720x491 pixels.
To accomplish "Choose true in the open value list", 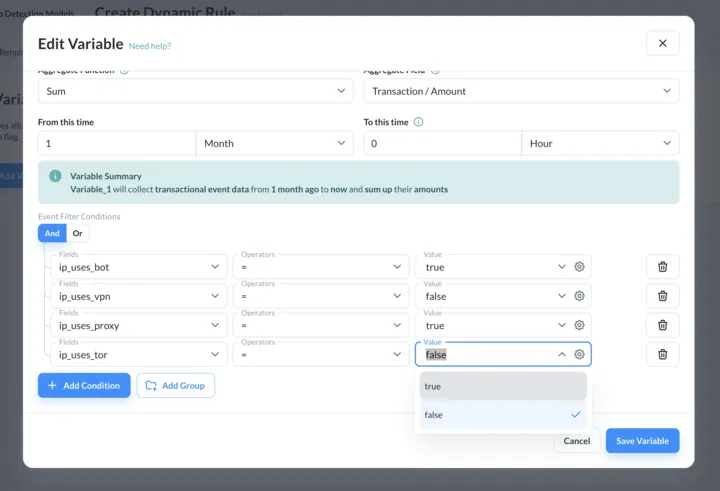I will coord(503,386).
